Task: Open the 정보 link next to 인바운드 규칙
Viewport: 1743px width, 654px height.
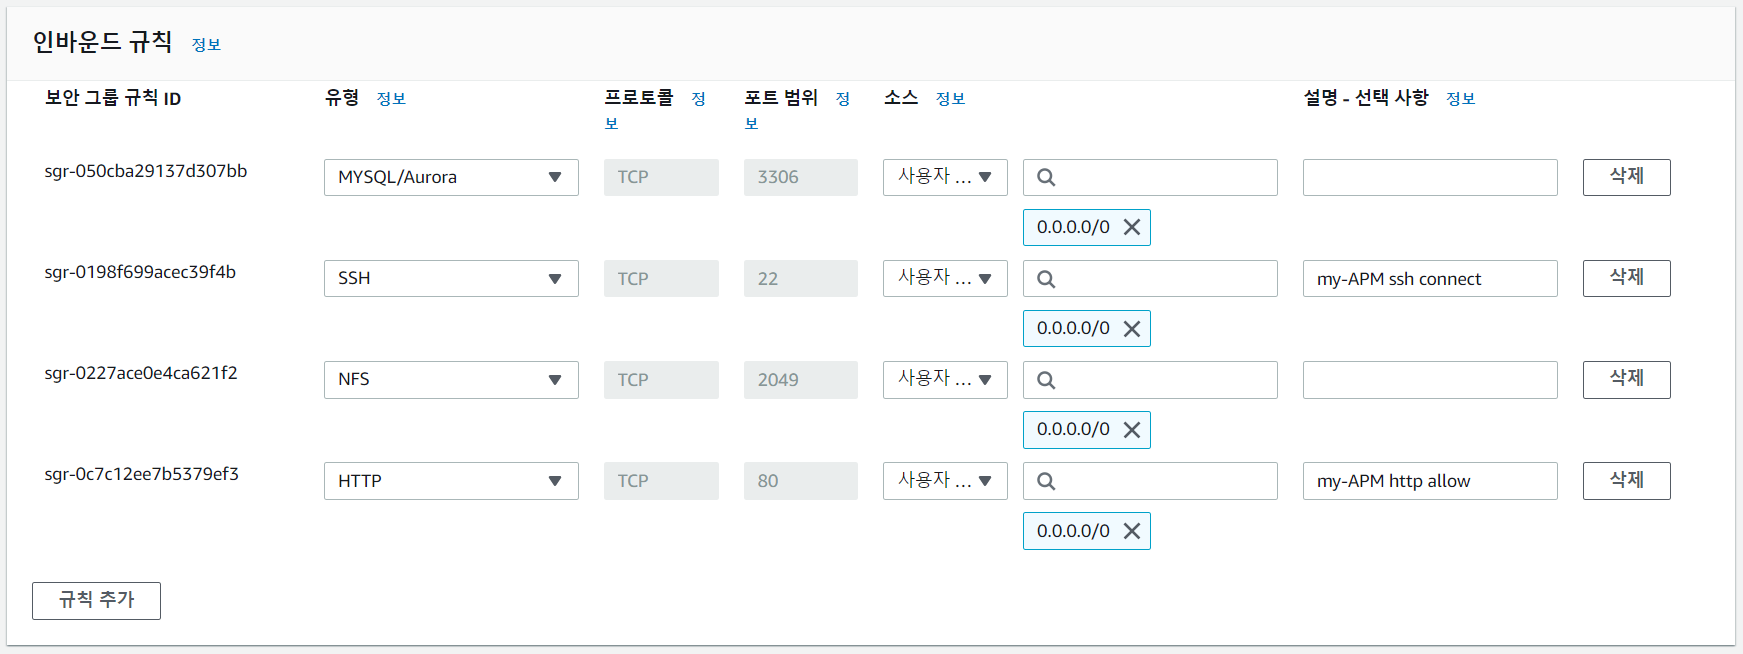Action: (x=206, y=45)
